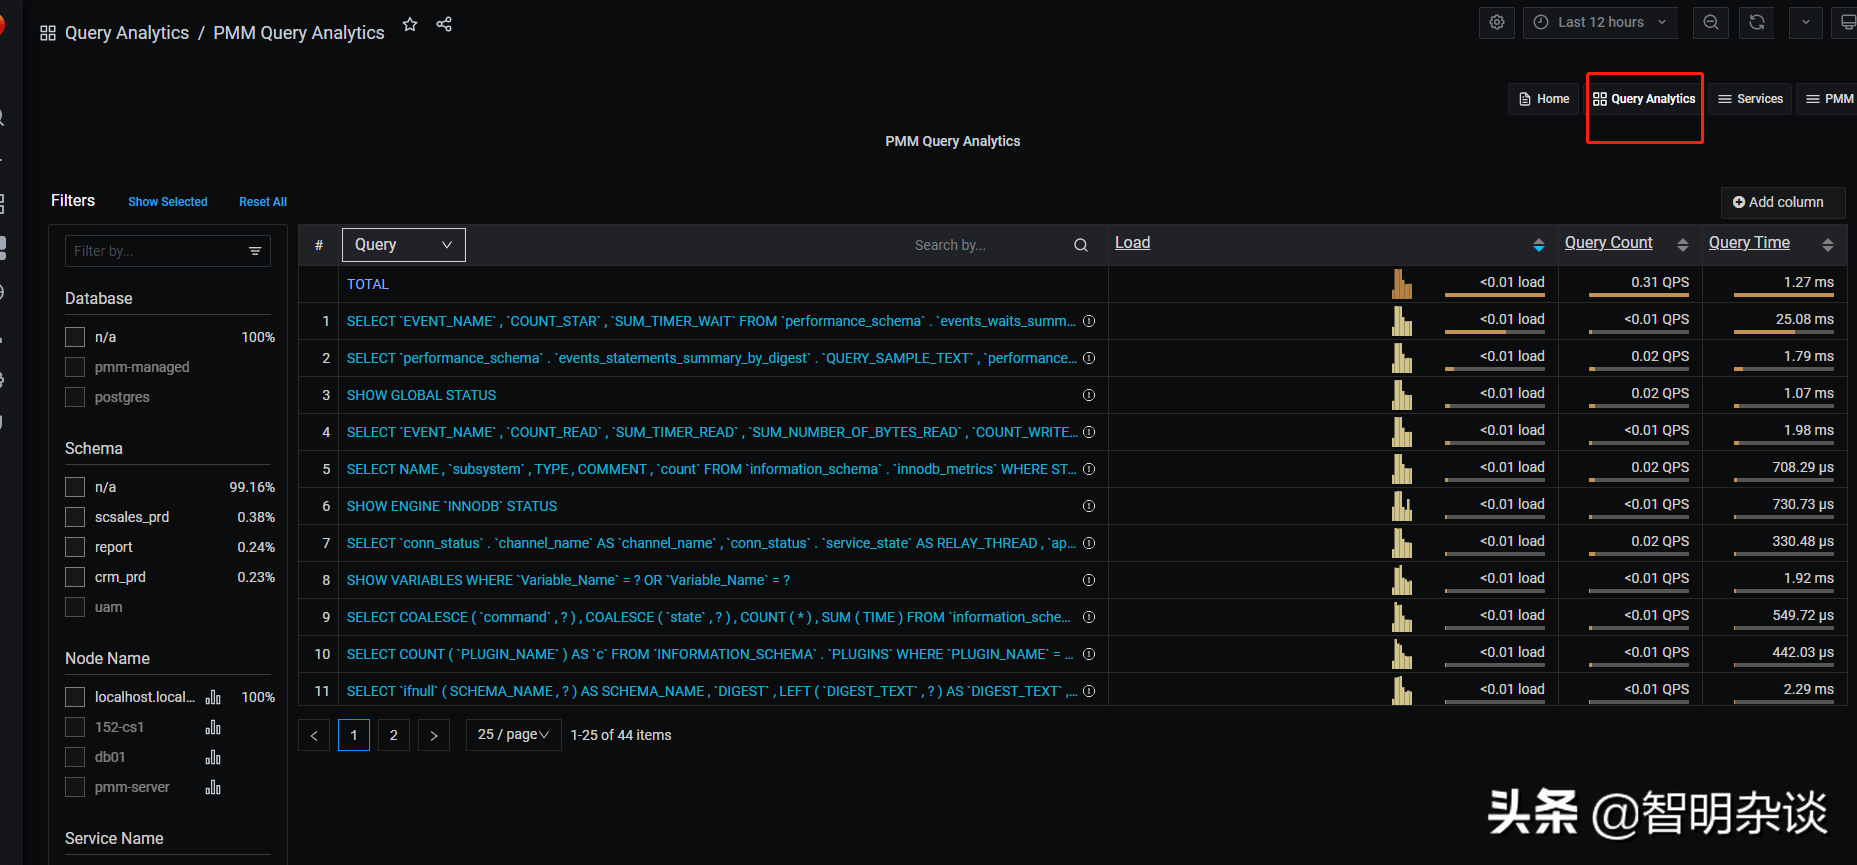Show info for SELECT COUNT PLUGIN_NAME query
The width and height of the screenshot is (1857, 865).
1089,654
